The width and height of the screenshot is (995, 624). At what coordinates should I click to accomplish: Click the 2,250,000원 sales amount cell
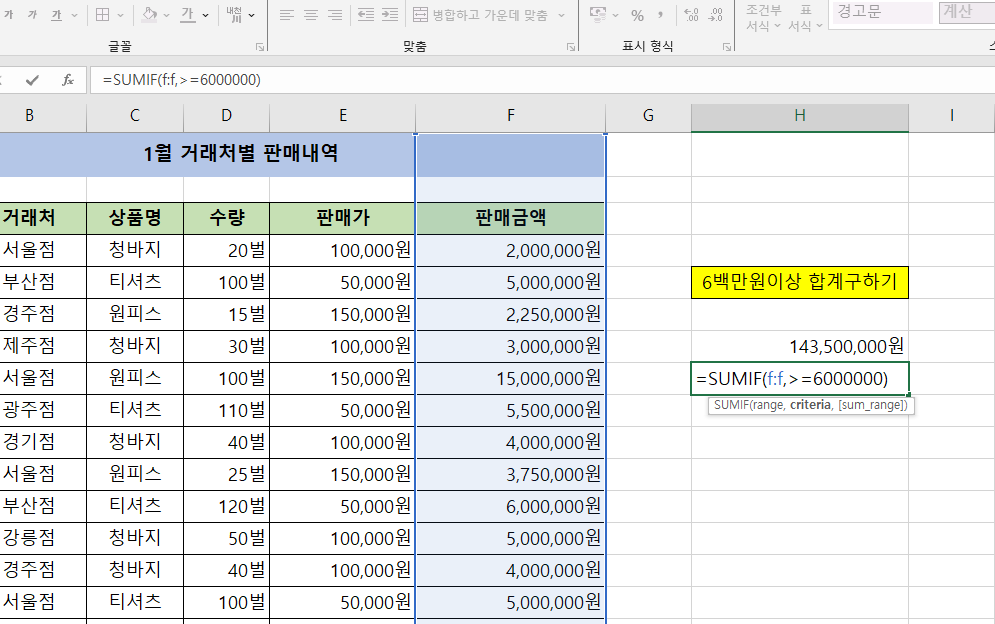[x=511, y=314]
